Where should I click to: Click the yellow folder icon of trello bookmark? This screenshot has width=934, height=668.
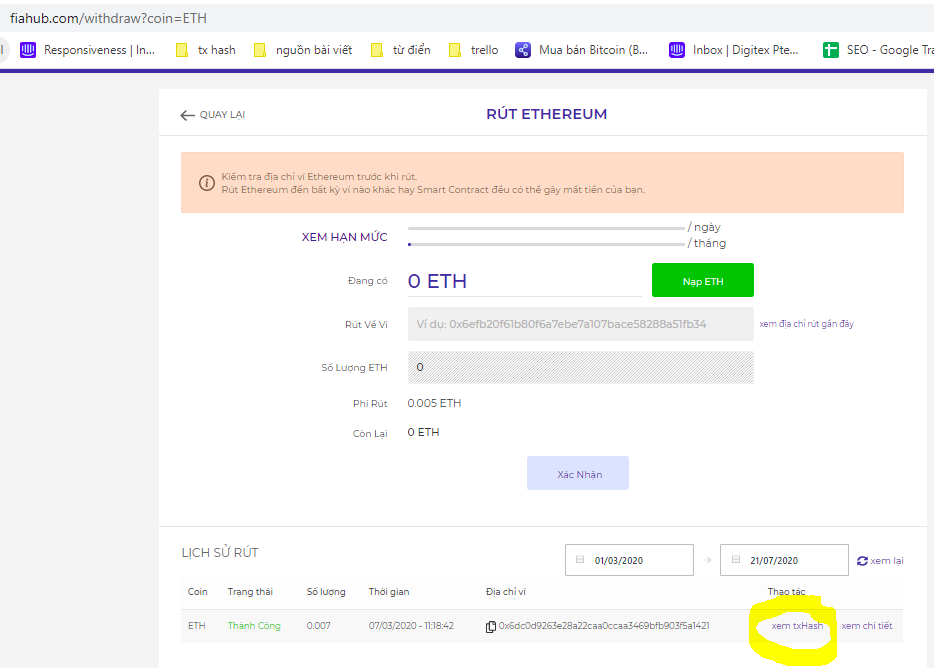coord(453,49)
